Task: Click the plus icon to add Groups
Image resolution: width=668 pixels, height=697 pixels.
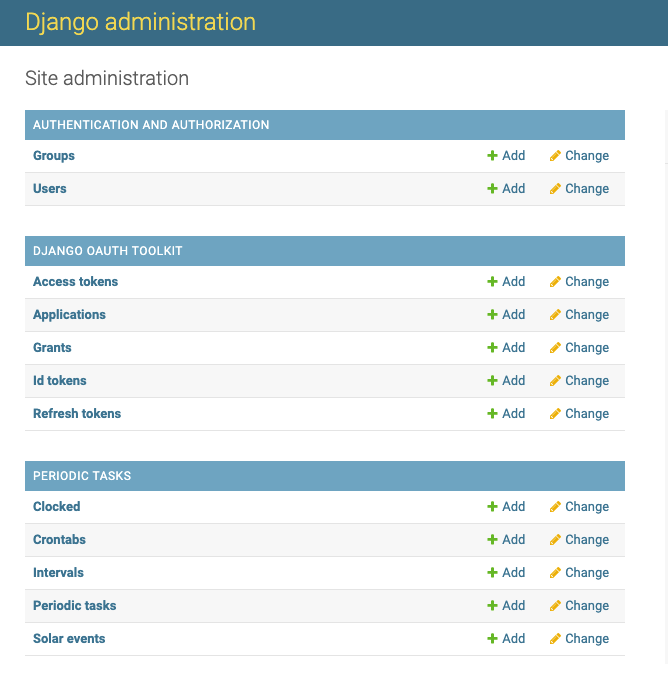Action: [492, 156]
